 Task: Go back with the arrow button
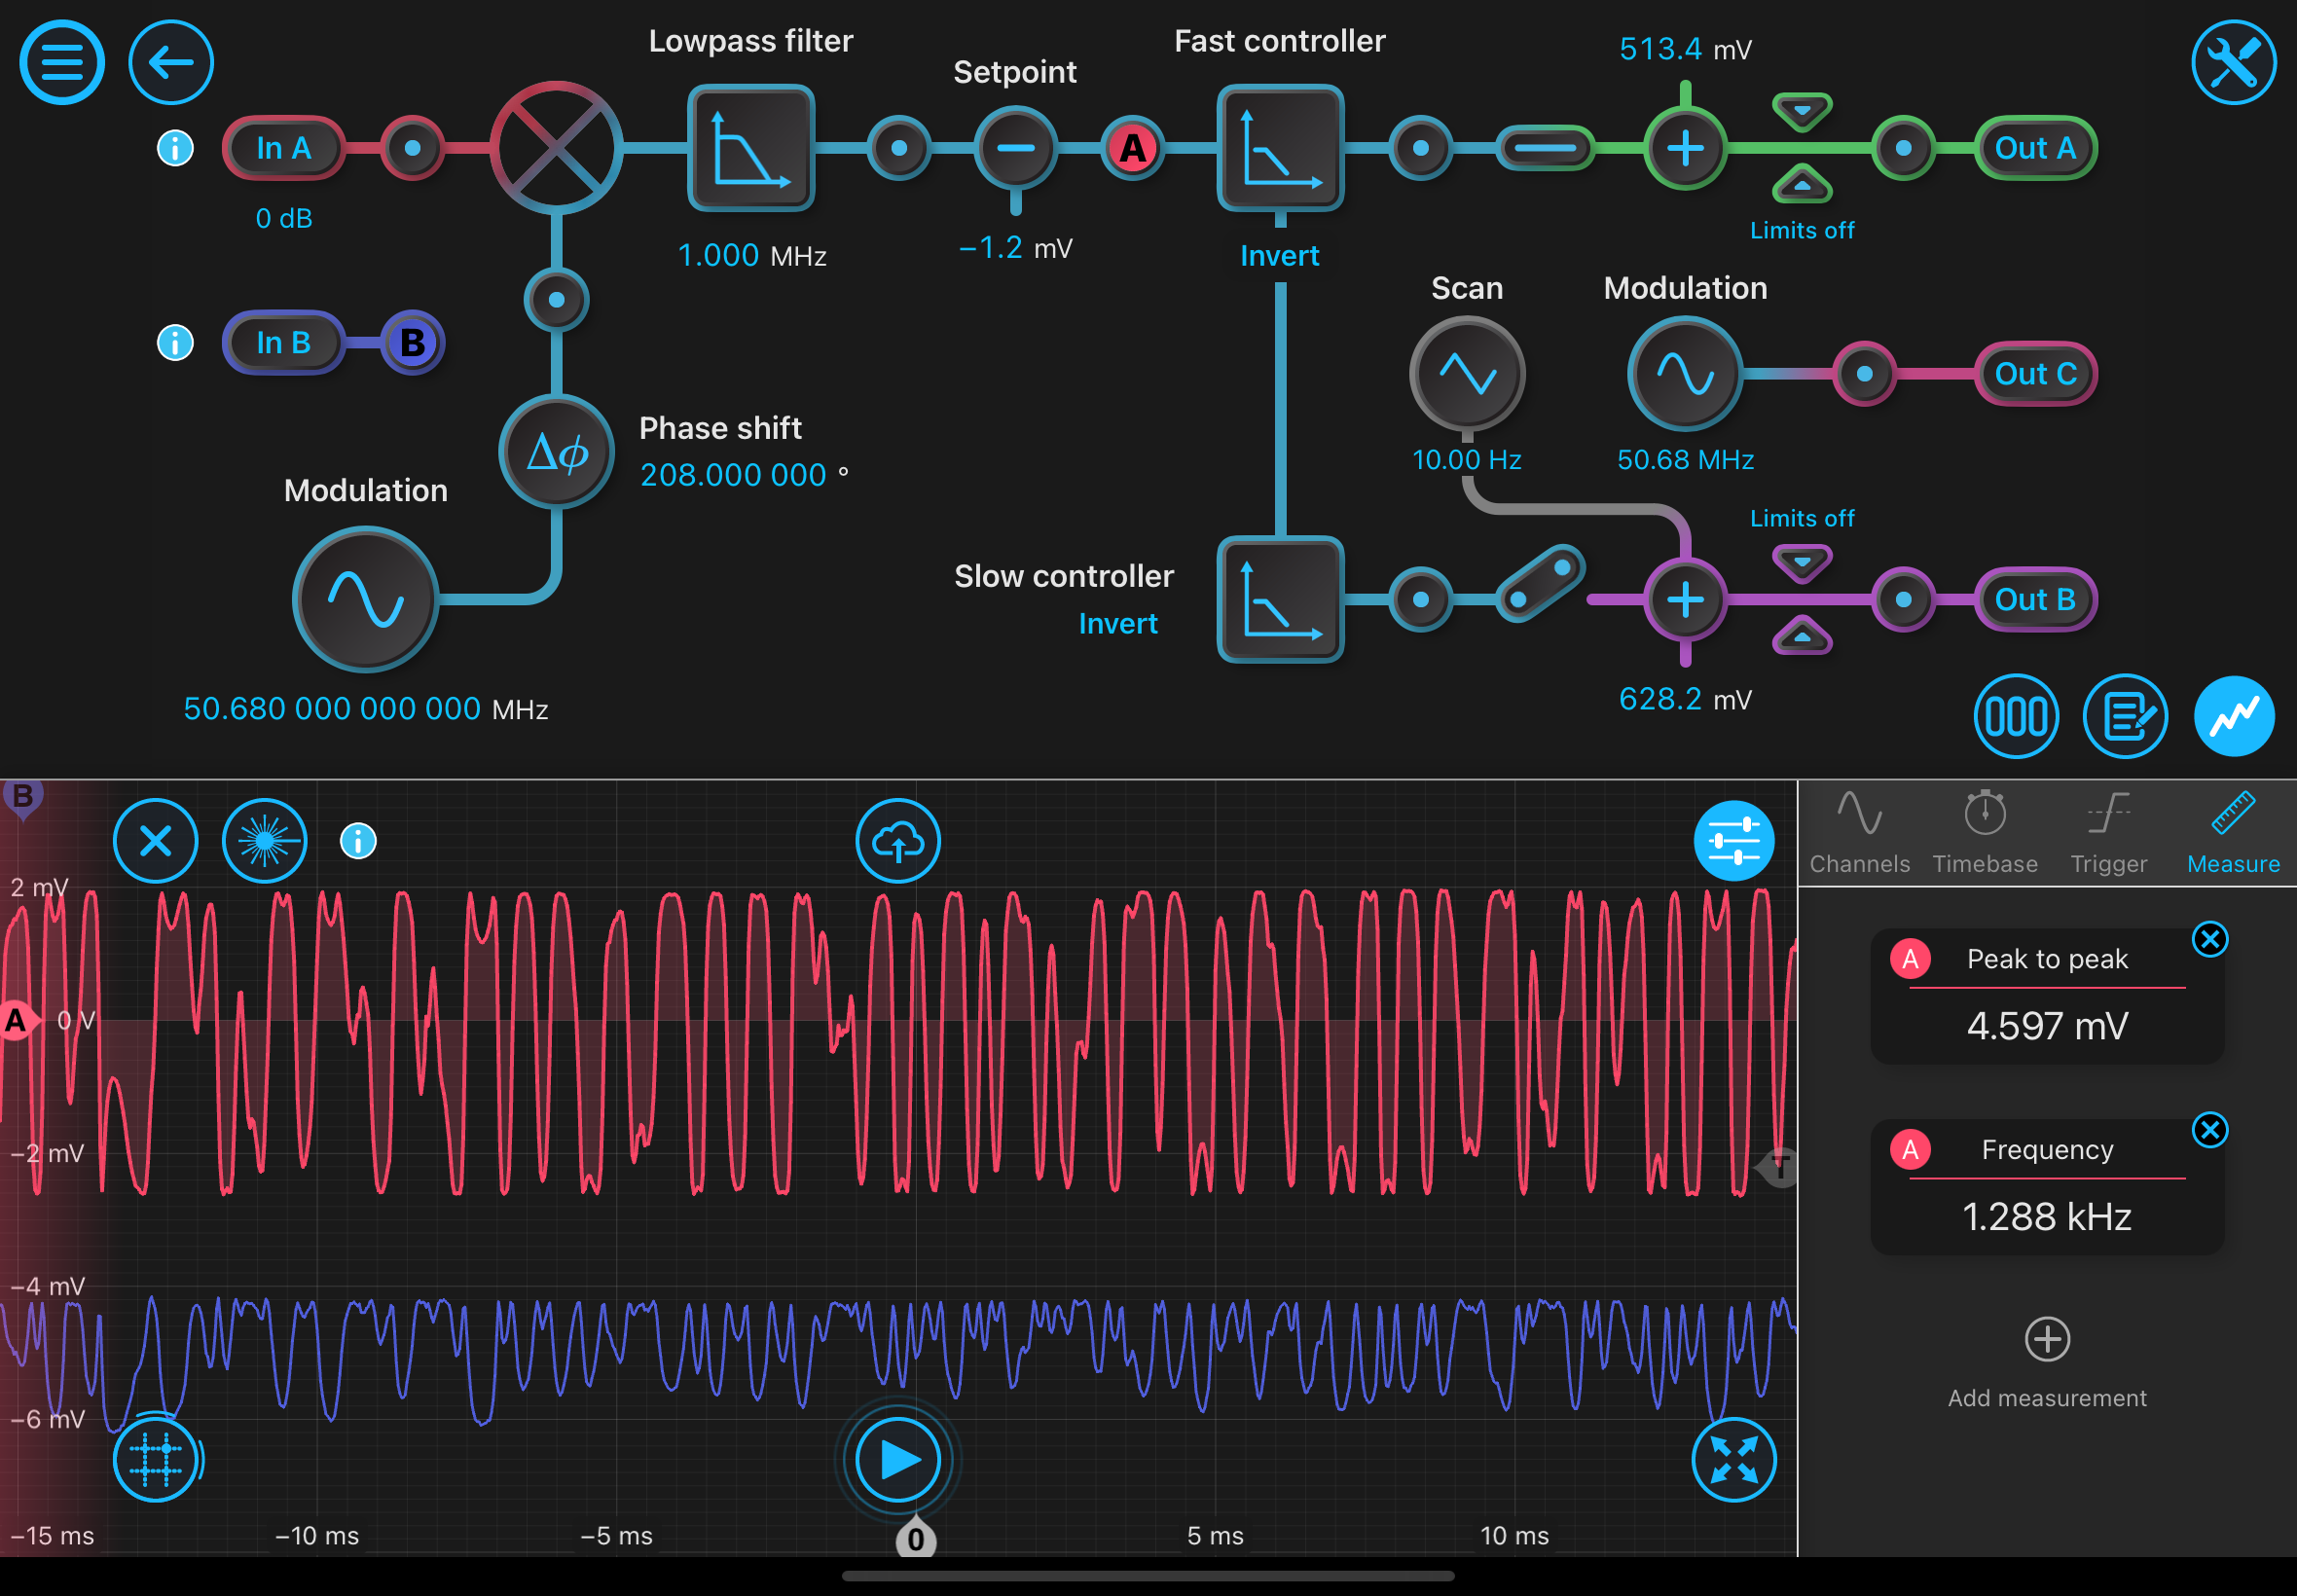171,62
